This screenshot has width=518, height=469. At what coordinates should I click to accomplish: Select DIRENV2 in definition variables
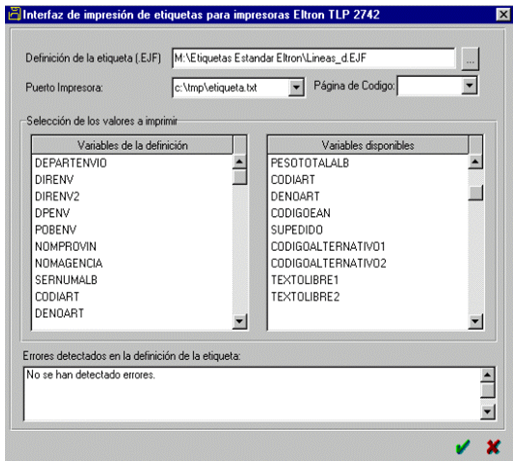(57, 196)
